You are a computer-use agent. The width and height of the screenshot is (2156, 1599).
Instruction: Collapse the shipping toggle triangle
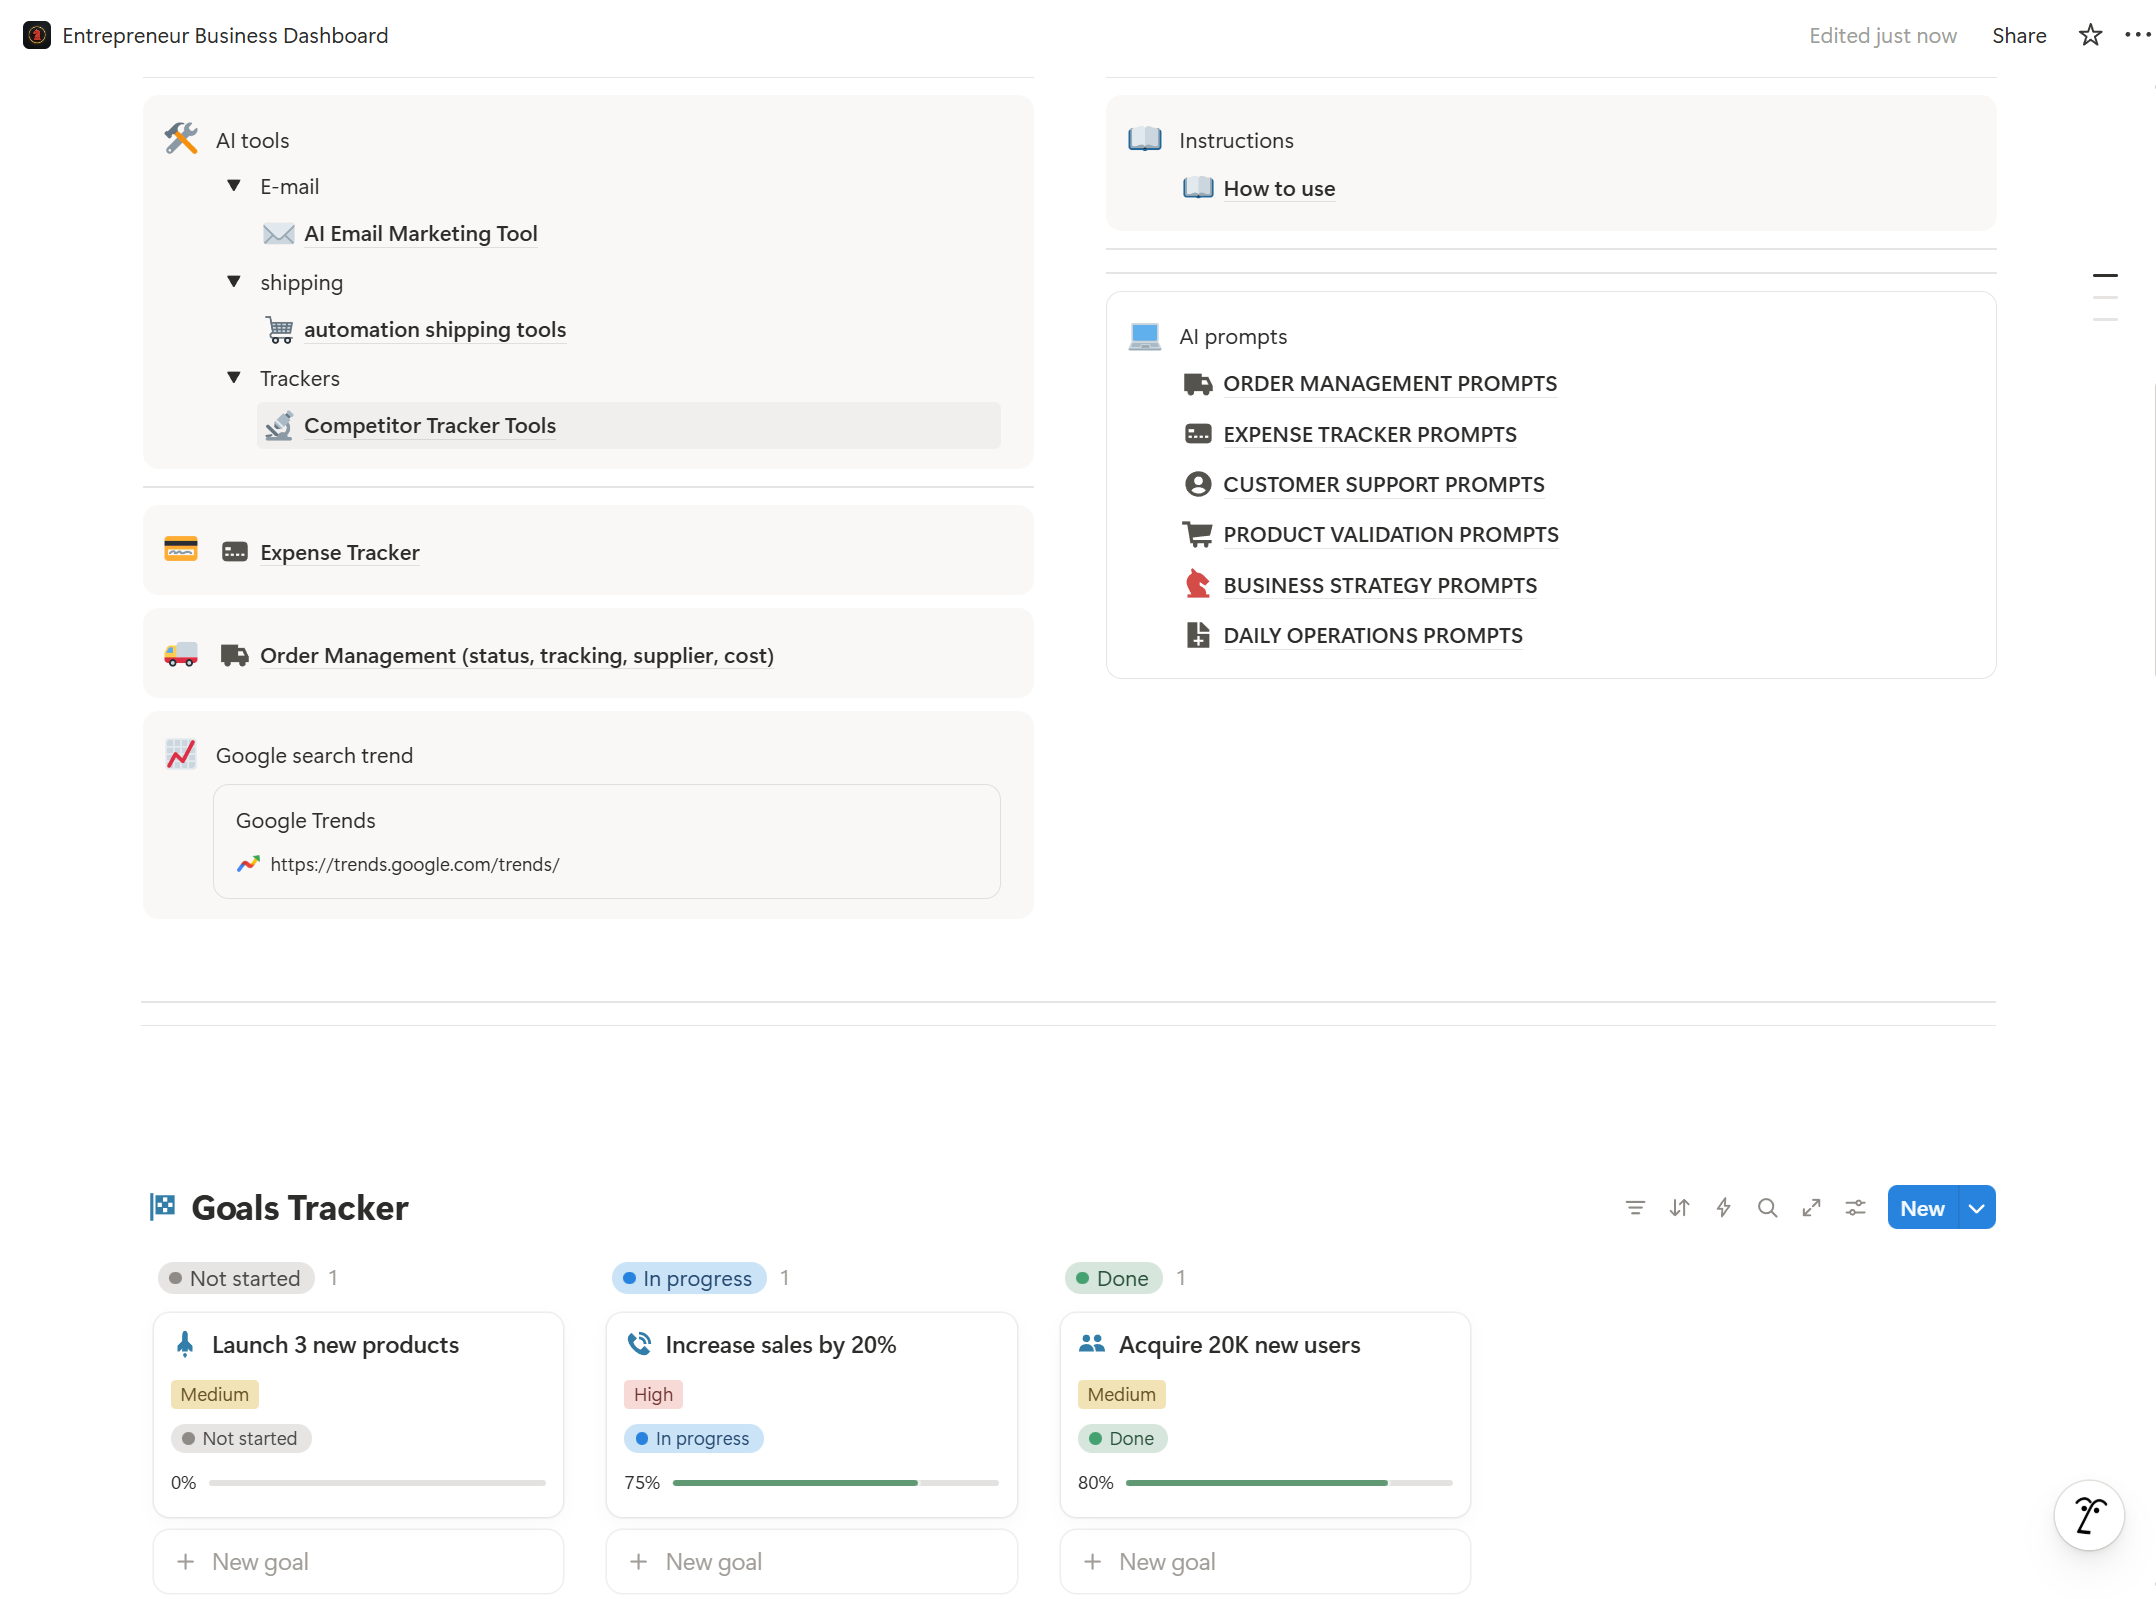(233, 281)
